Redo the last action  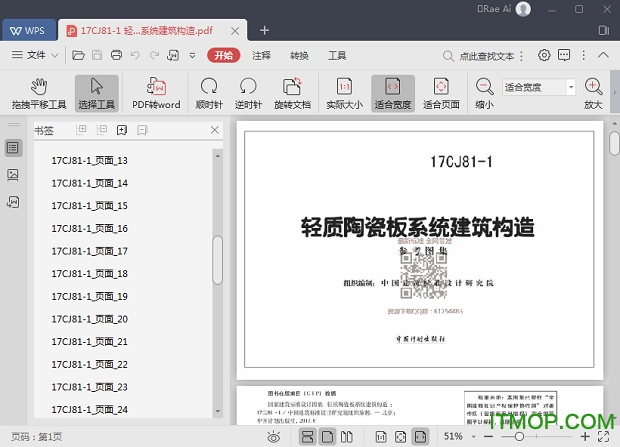[x=154, y=55]
